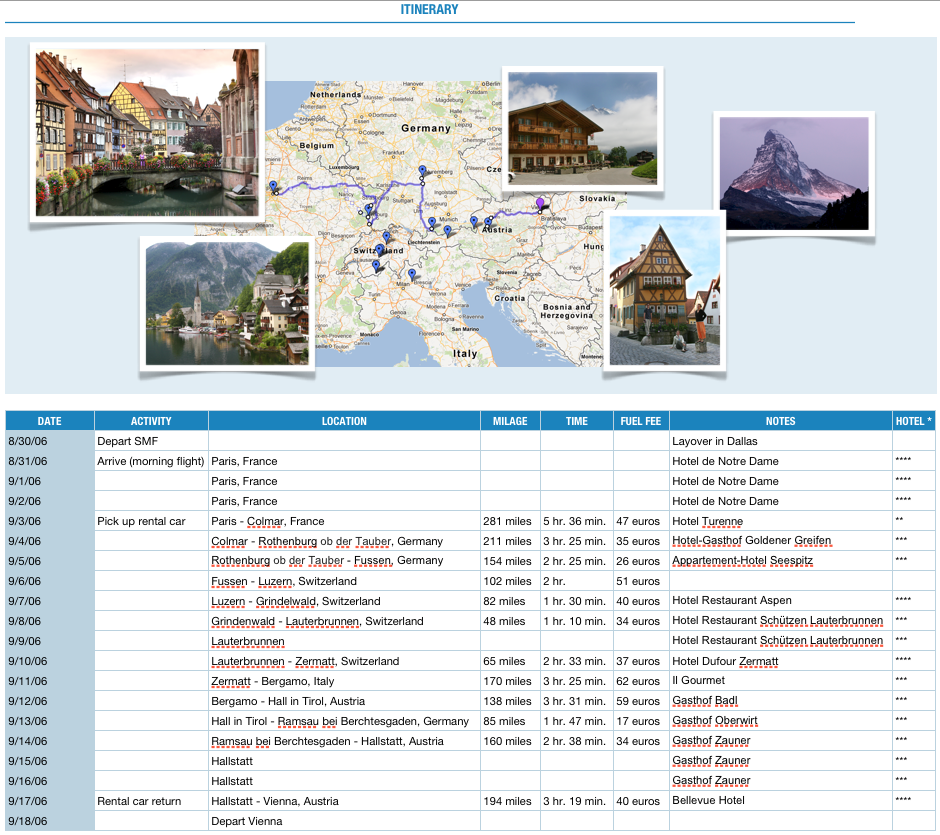Click the Italy label on the map
The width and height of the screenshot is (940, 835).
coord(465,354)
